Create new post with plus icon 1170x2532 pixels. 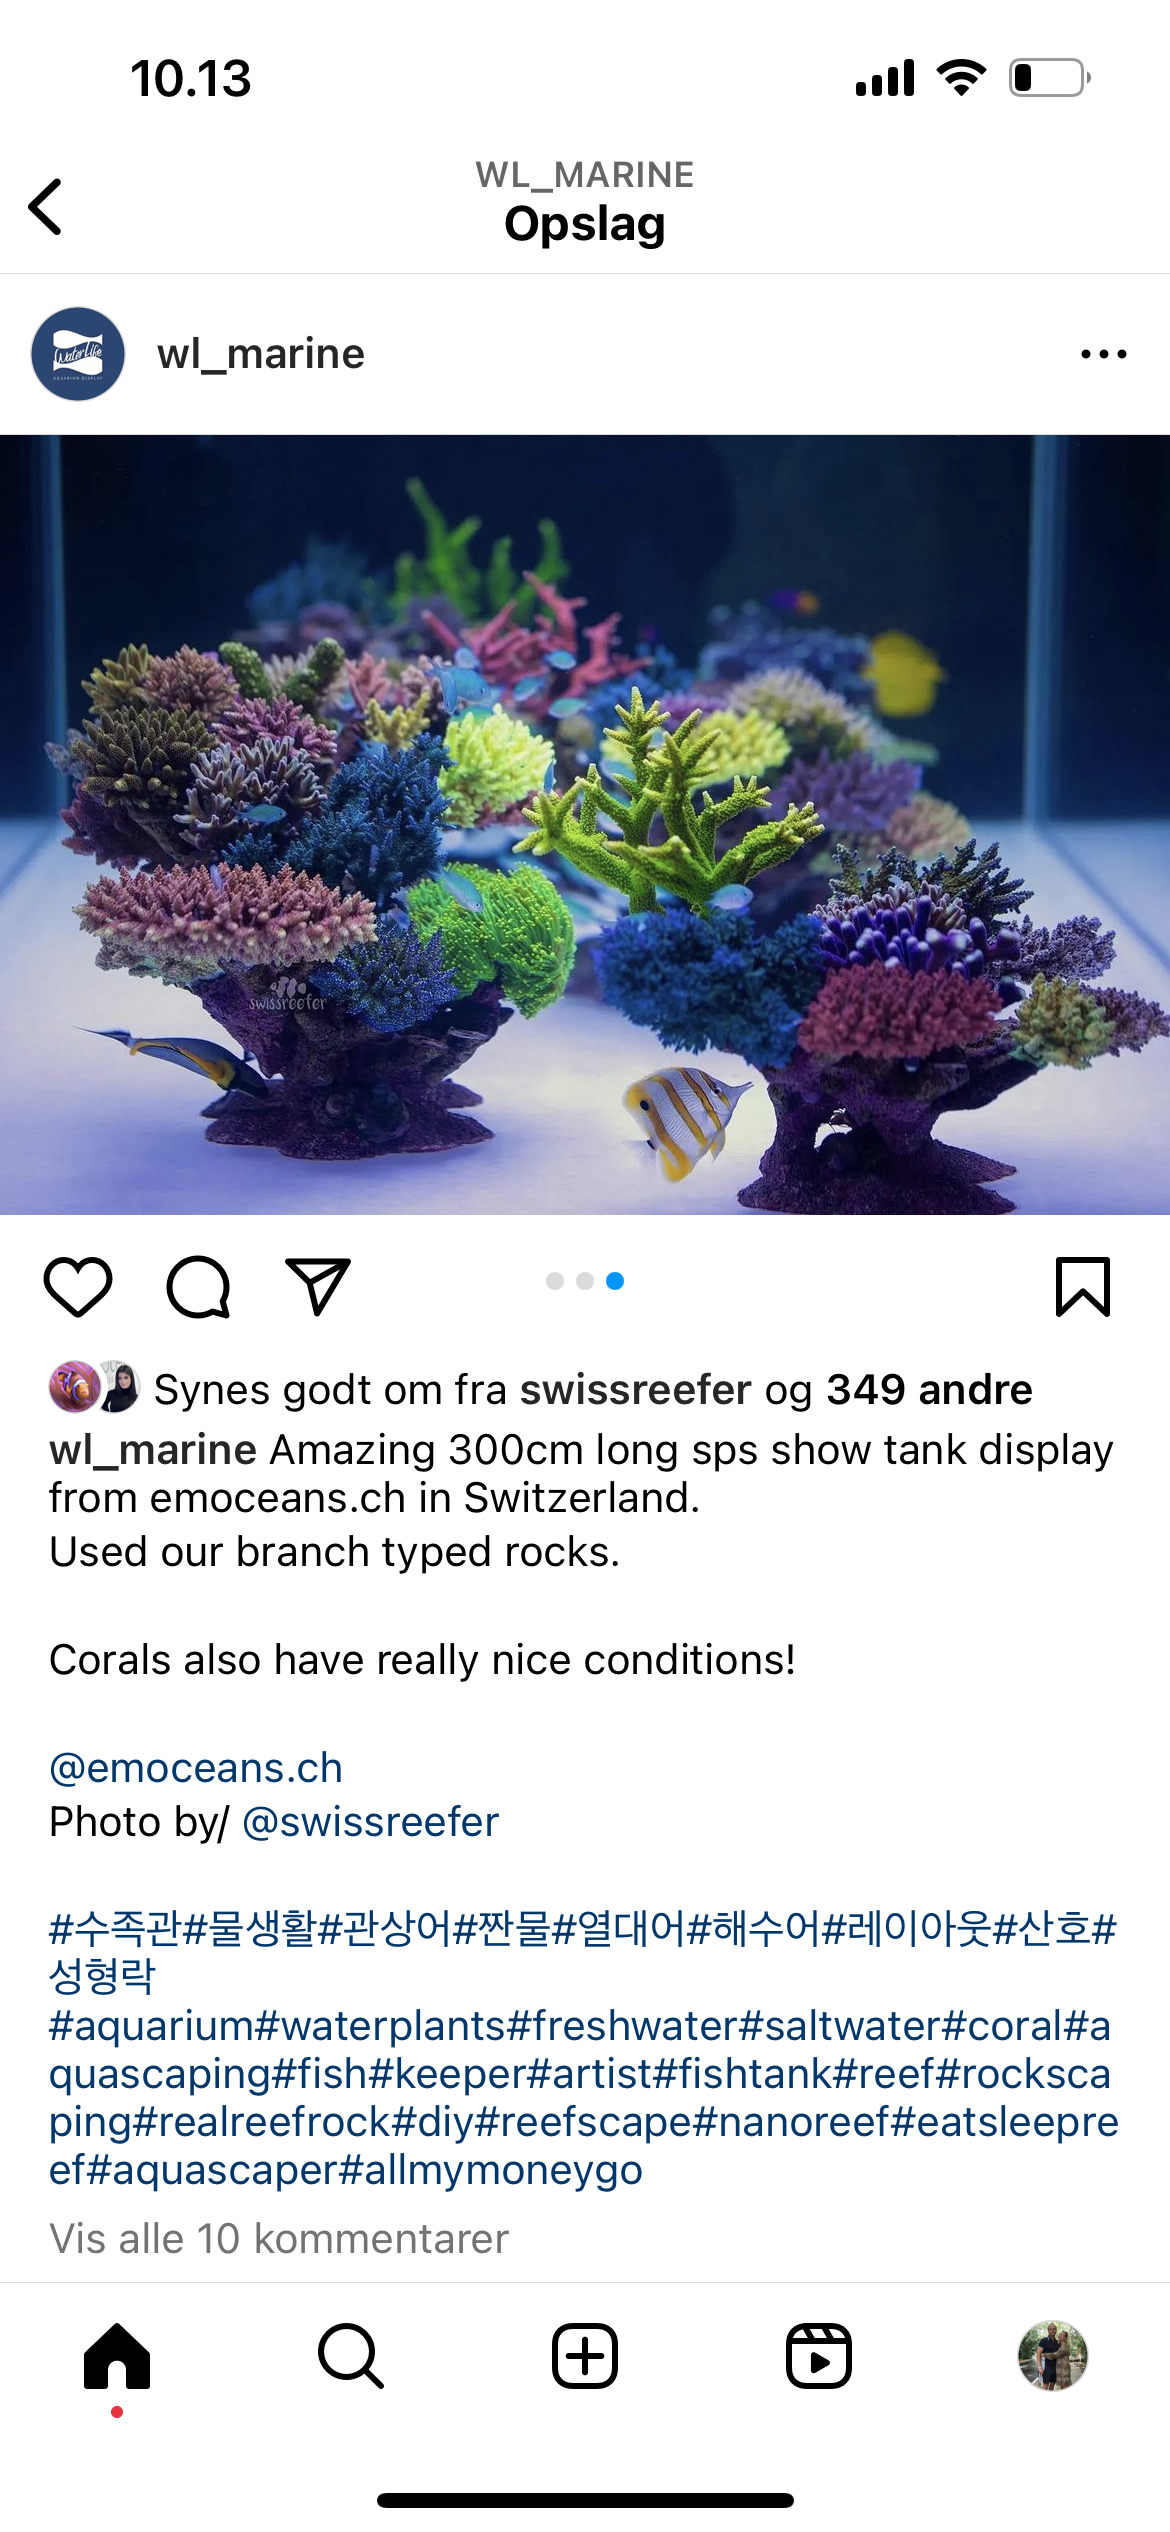click(585, 2356)
